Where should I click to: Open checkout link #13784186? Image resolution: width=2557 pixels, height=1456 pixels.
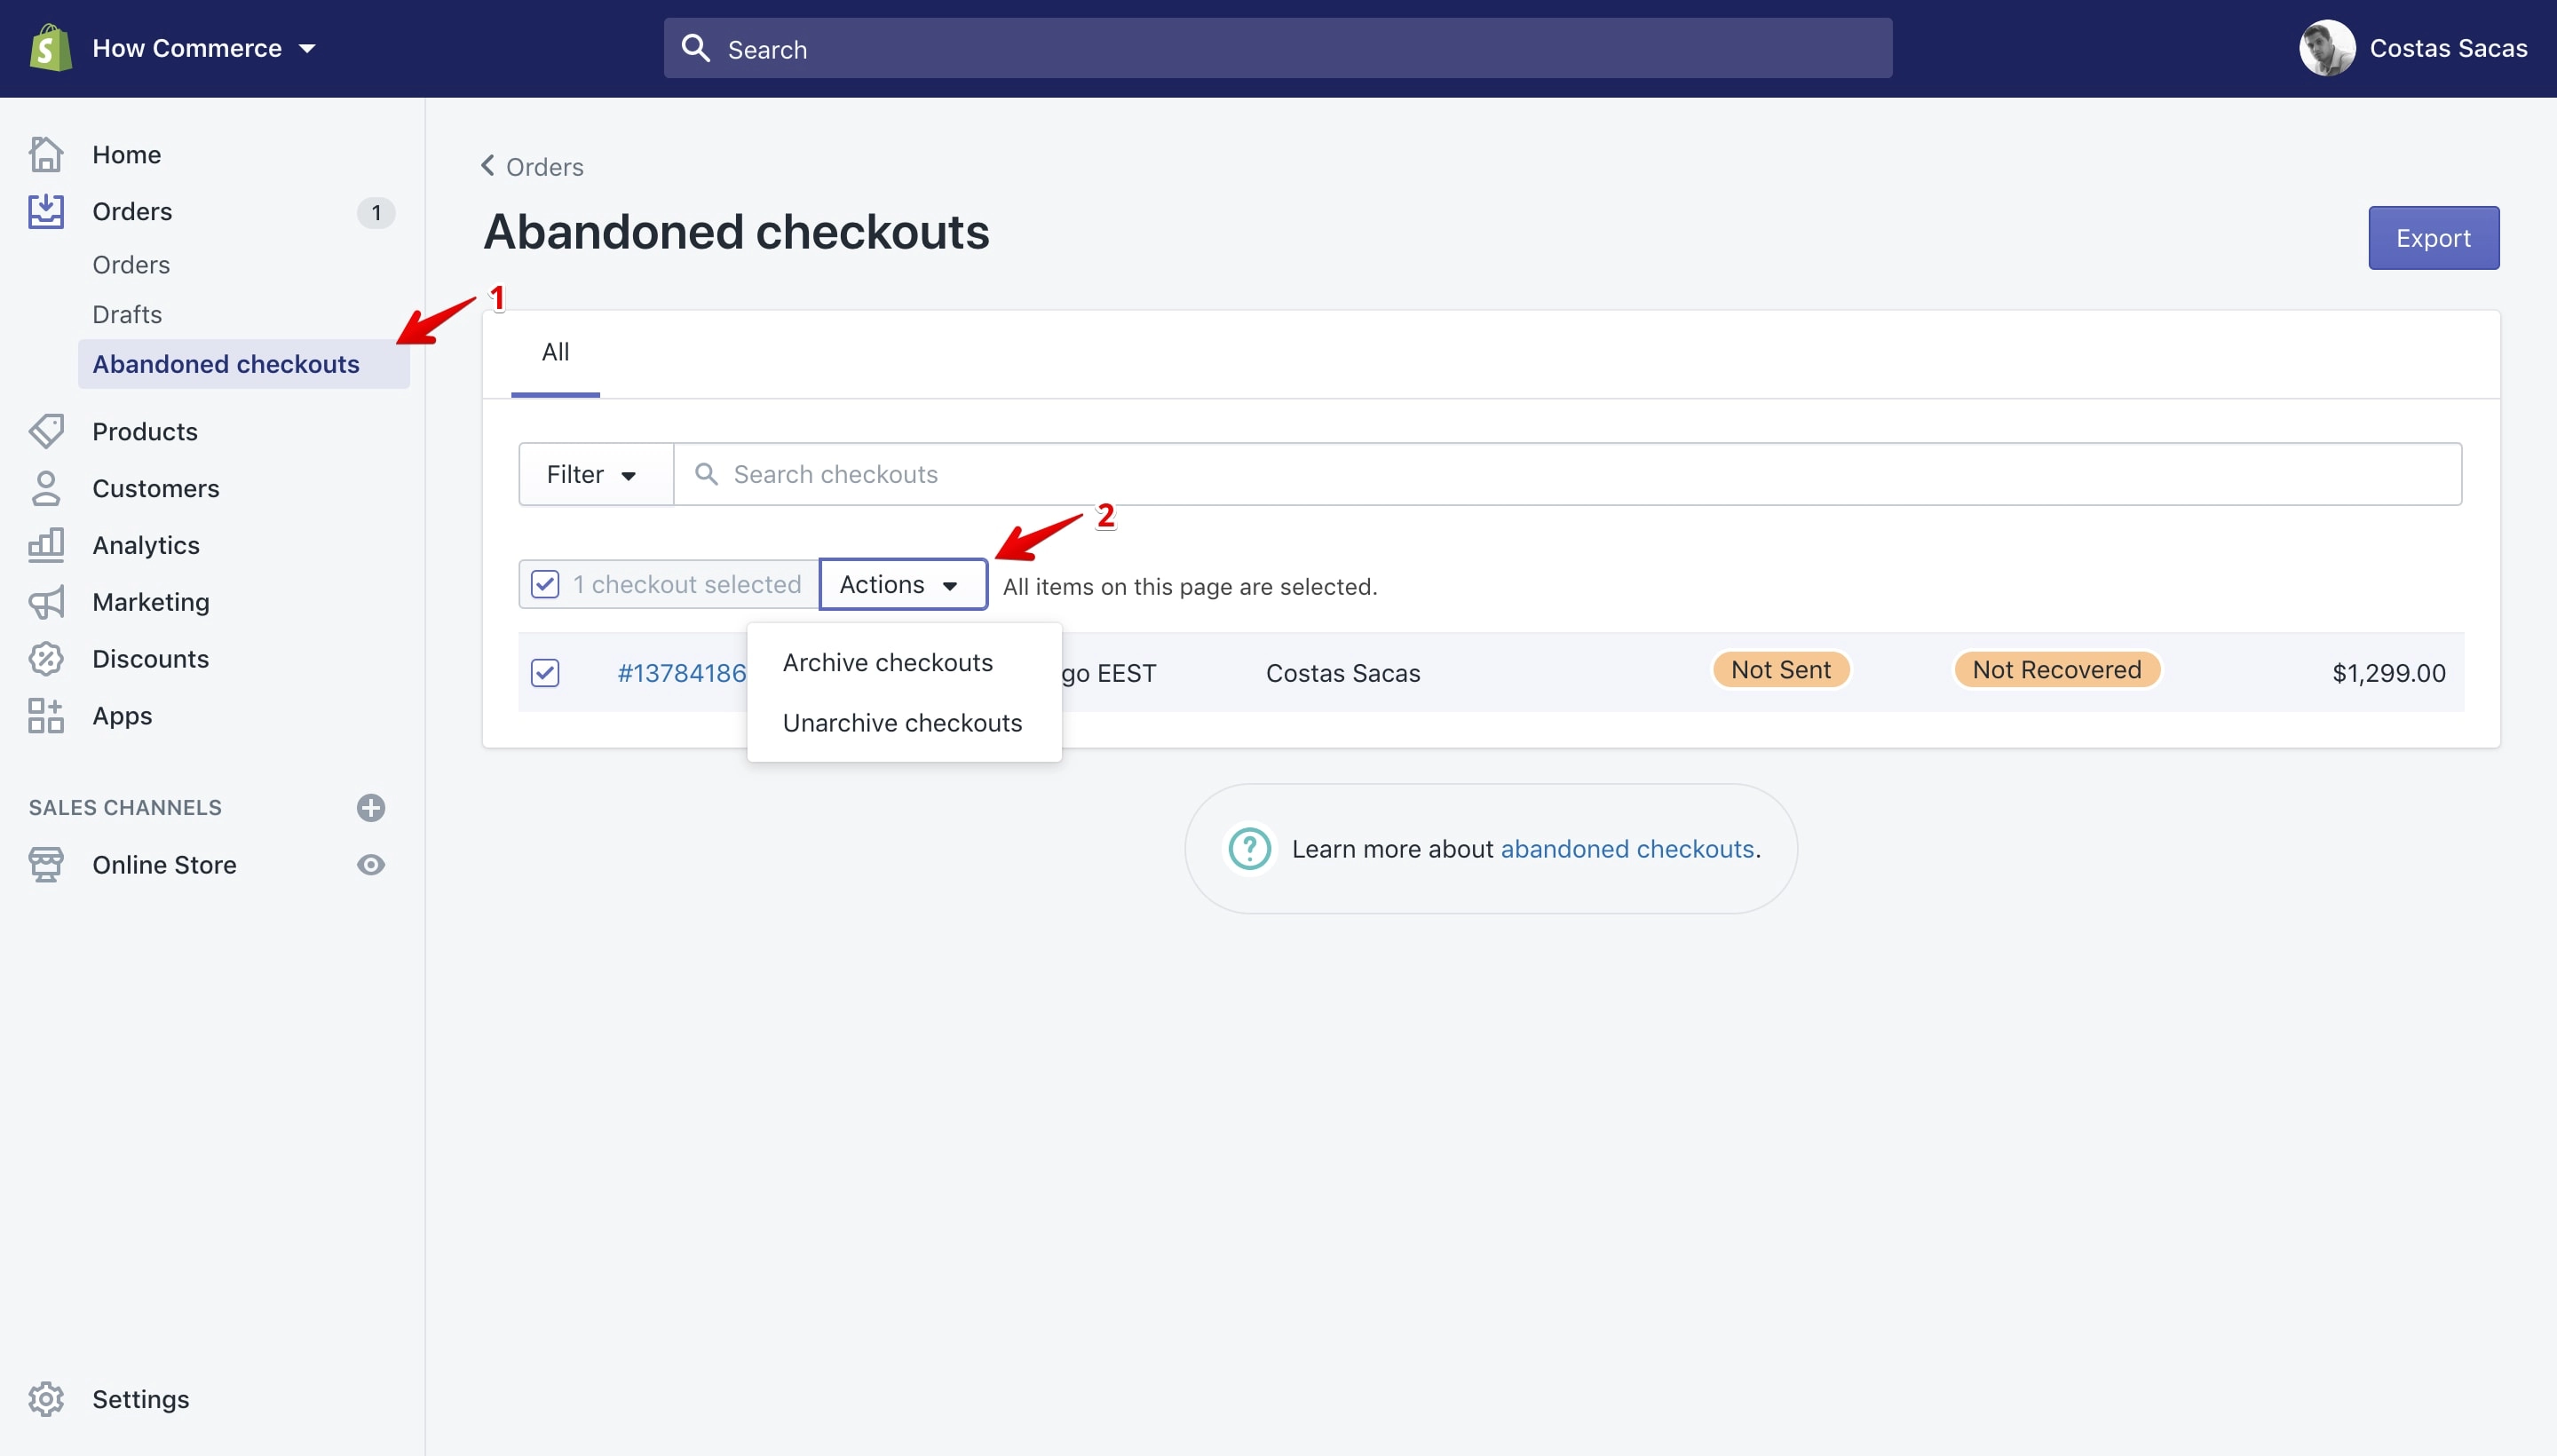(682, 673)
